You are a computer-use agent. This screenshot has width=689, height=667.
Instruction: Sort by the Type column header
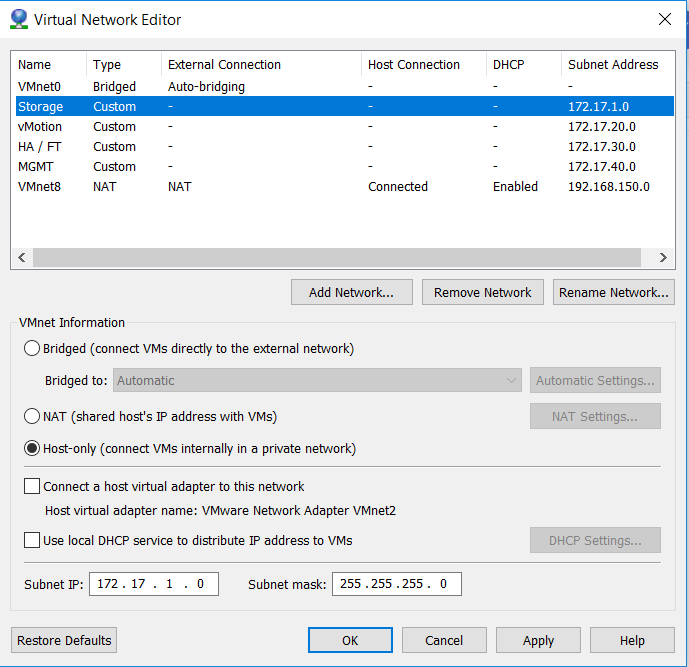[124, 65]
